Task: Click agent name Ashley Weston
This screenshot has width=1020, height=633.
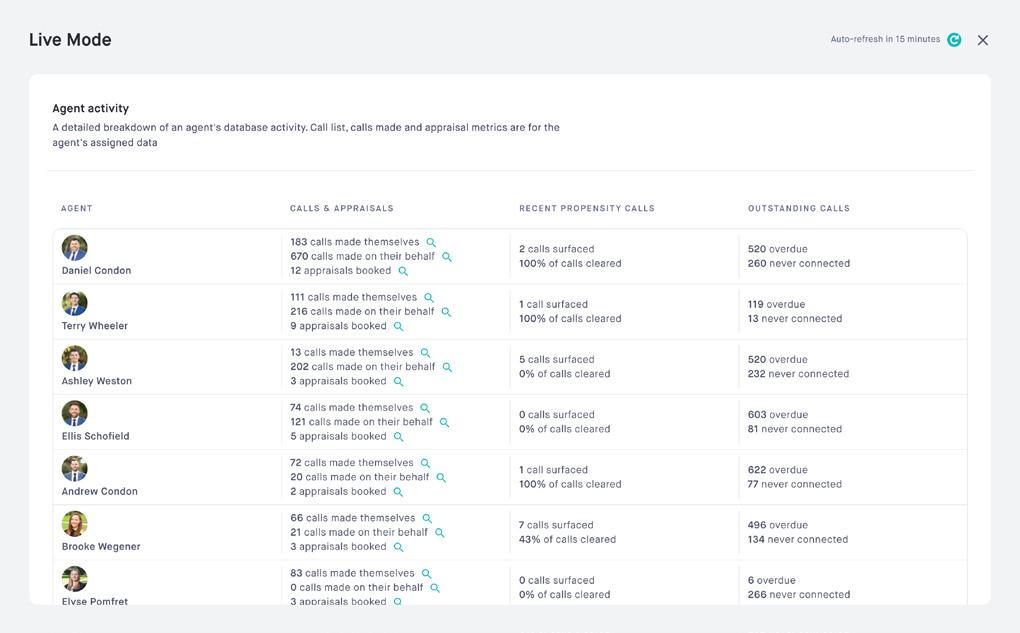Action: [97, 381]
